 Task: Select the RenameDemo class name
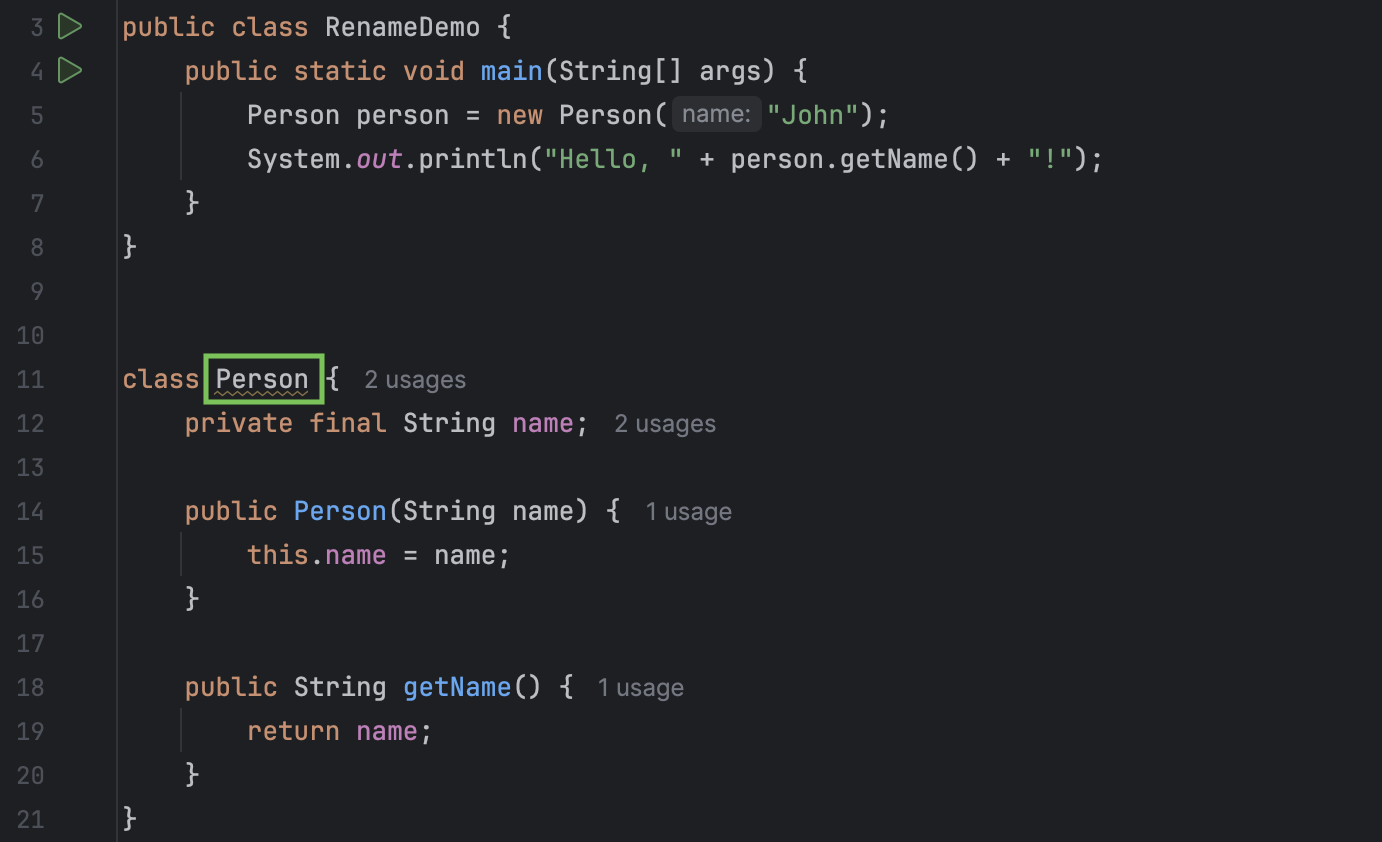tap(402, 26)
